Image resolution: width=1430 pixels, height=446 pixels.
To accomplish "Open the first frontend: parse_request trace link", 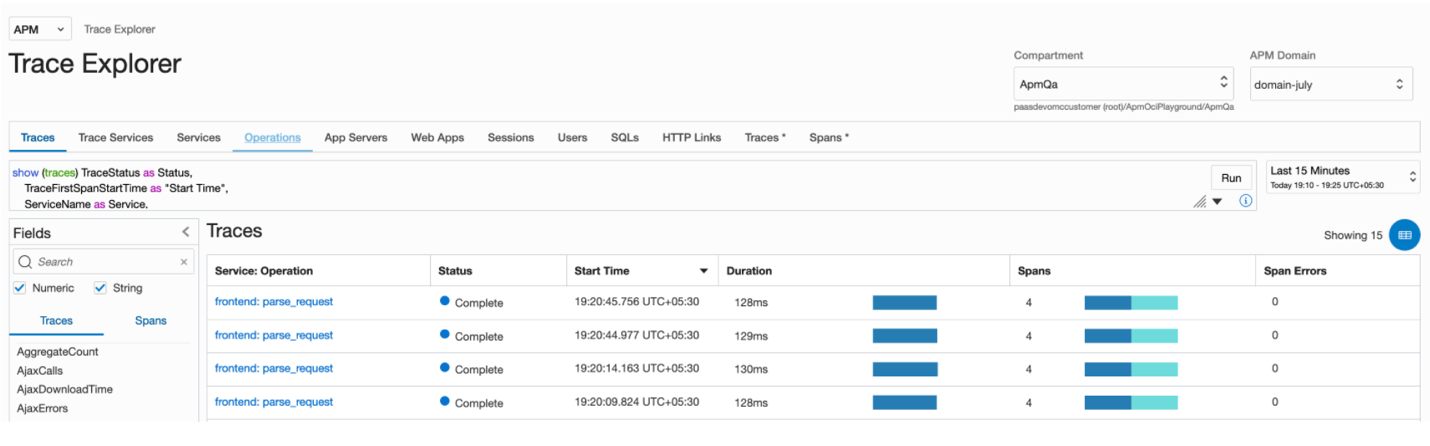I will [274, 301].
